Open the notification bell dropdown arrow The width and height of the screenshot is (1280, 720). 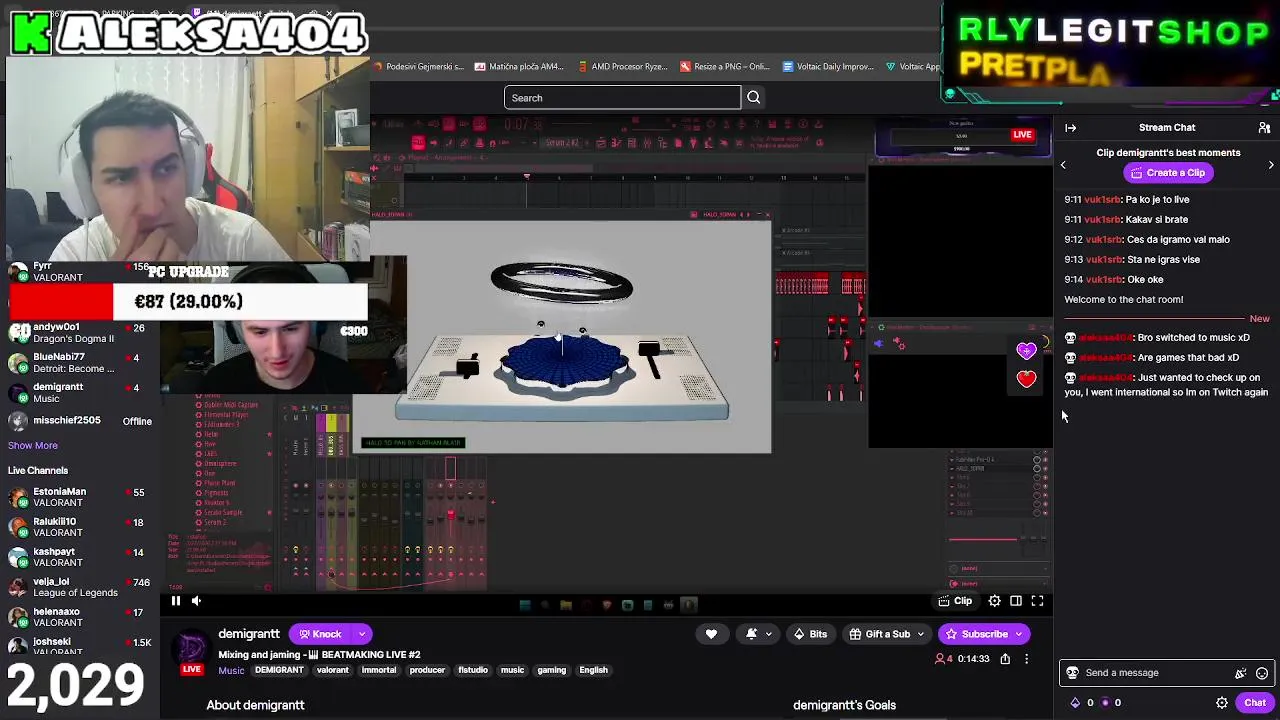(768, 634)
